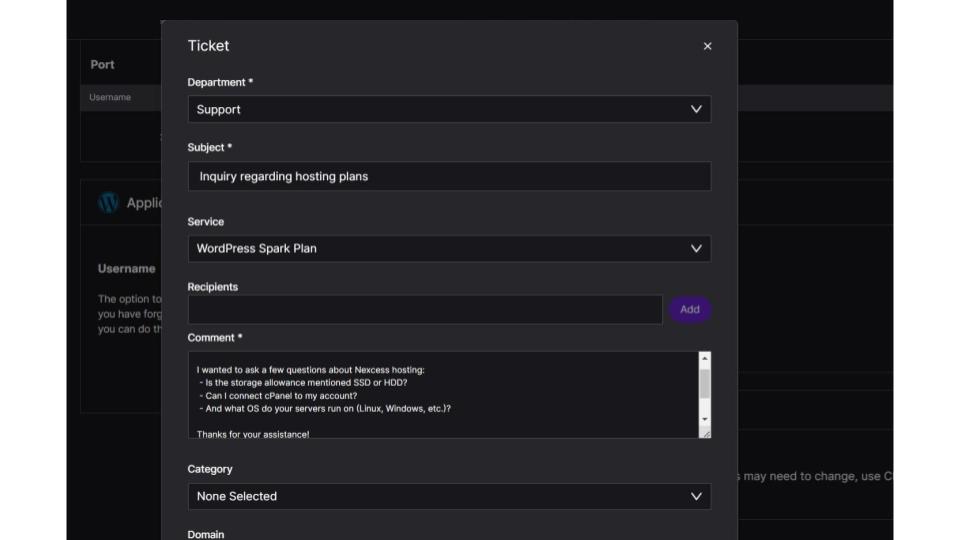
Task: Open the Category dropdown showing None Selected
Action: point(449,496)
